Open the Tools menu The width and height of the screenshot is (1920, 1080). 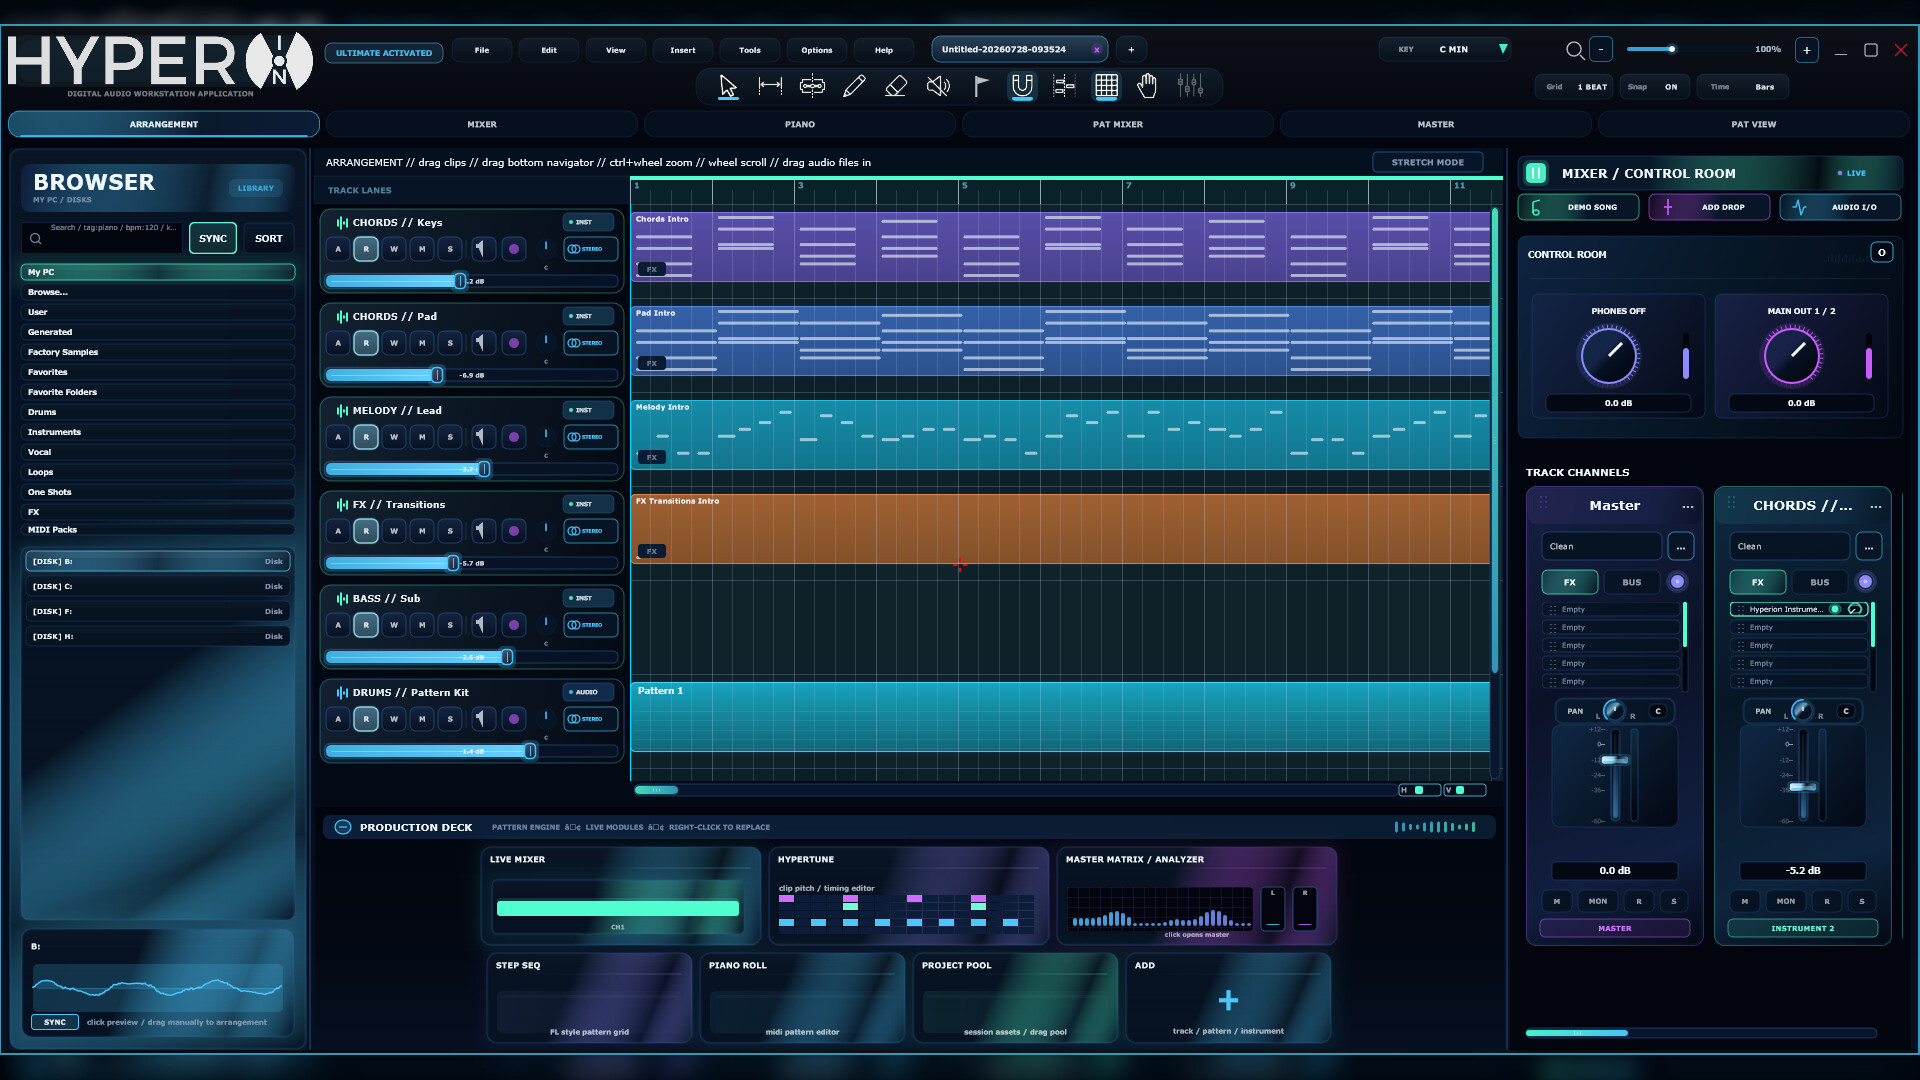point(750,50)
